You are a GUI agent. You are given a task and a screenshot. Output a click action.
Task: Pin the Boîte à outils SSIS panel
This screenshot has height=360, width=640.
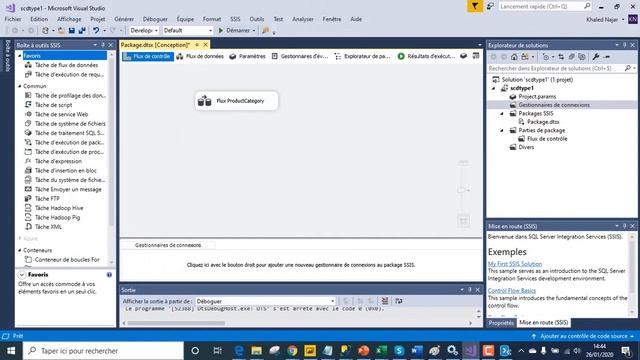click(103, 45)
